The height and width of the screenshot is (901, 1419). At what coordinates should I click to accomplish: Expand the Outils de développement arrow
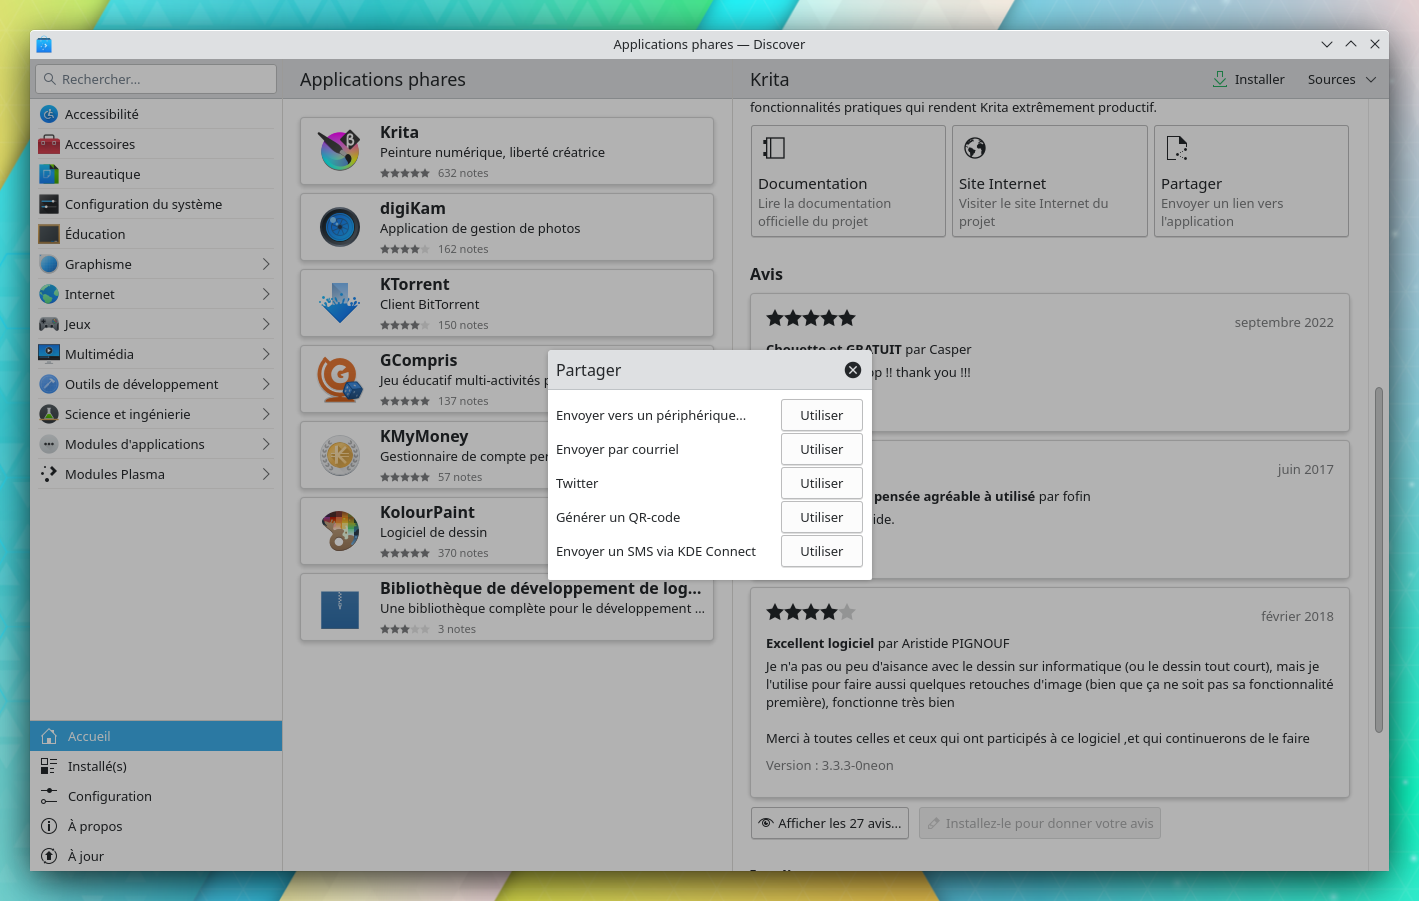pyautogui.click(x=266, y=384)
